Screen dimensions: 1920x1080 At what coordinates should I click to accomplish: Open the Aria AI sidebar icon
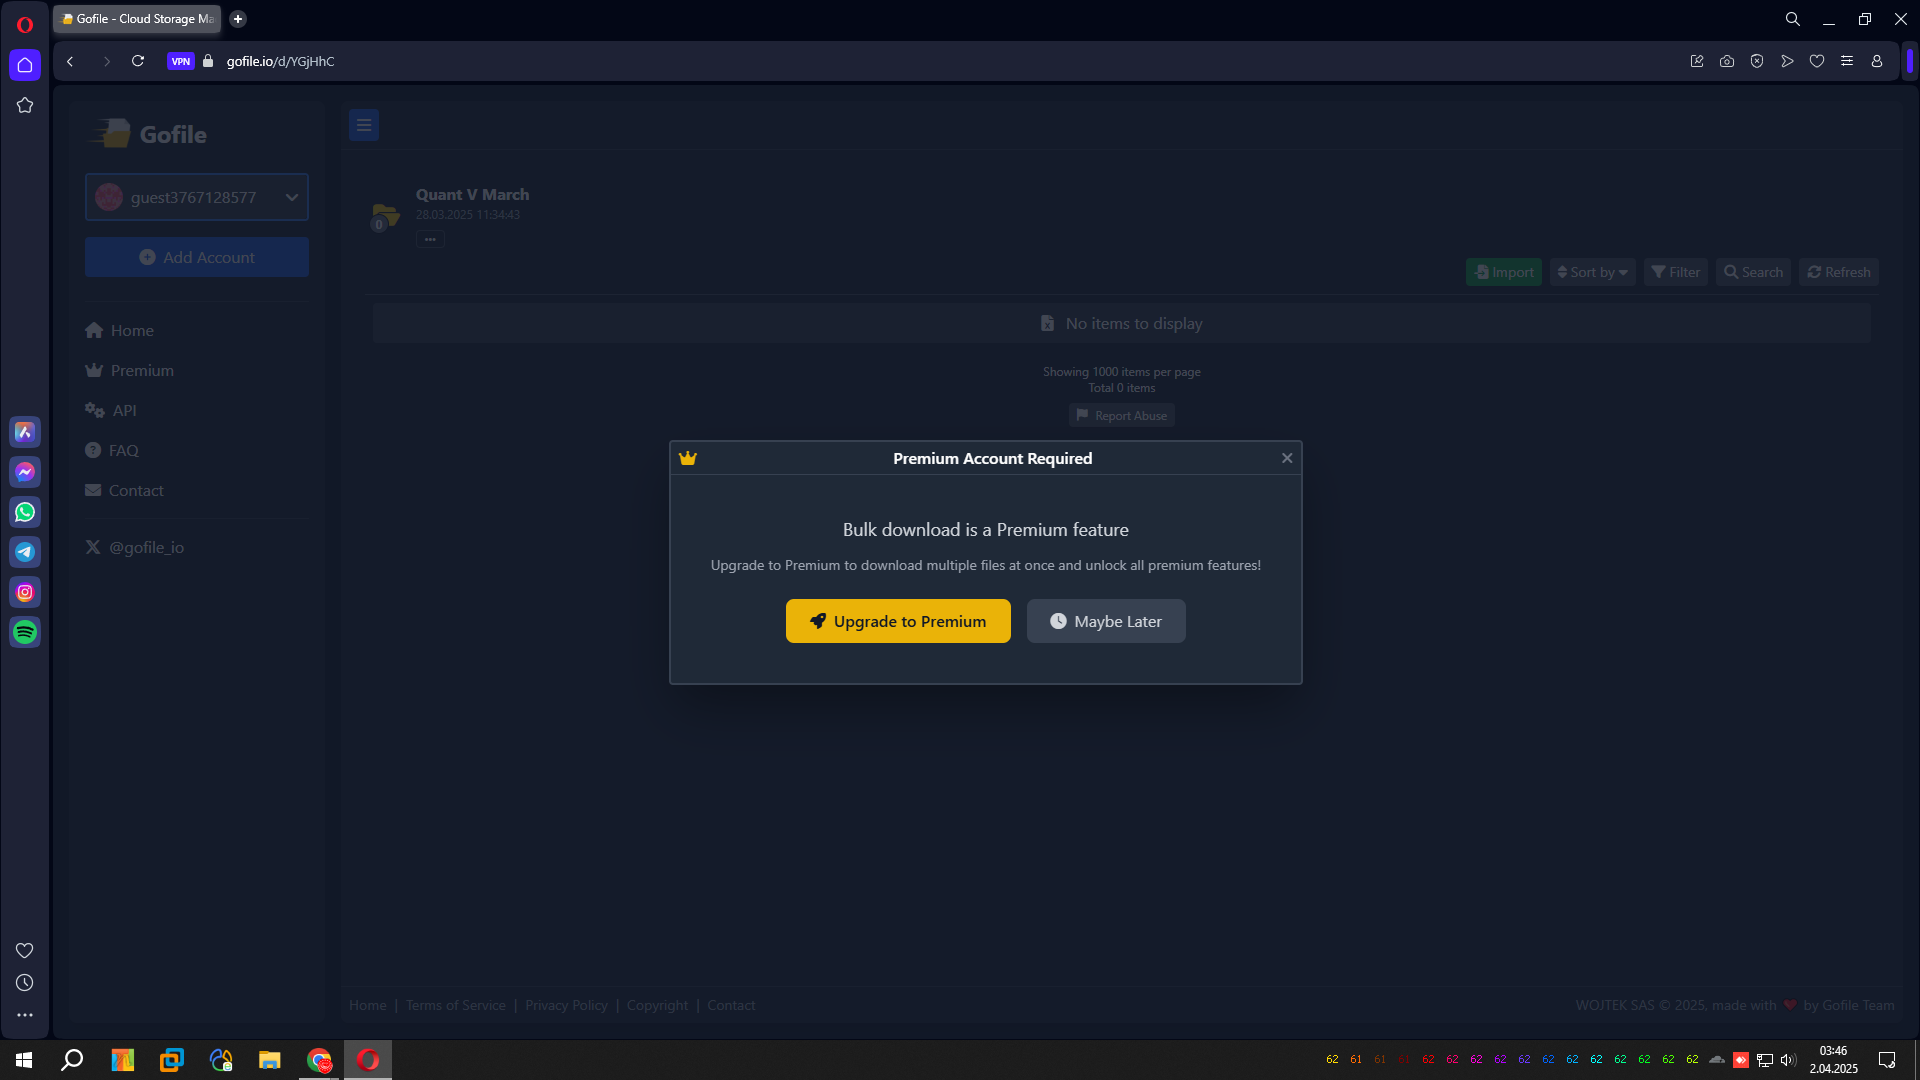[x=25, y=432]
